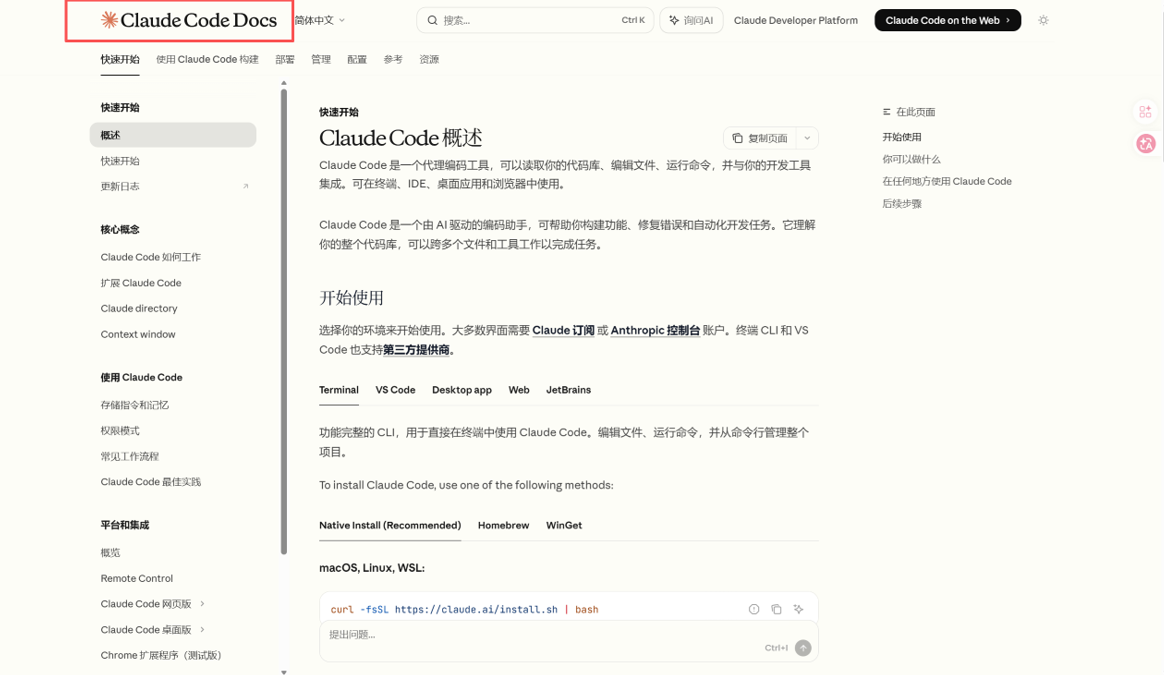Open the 使用 Claude Code 构建 tab
Screen dimensions: 1164x675
tap(207, 59)
